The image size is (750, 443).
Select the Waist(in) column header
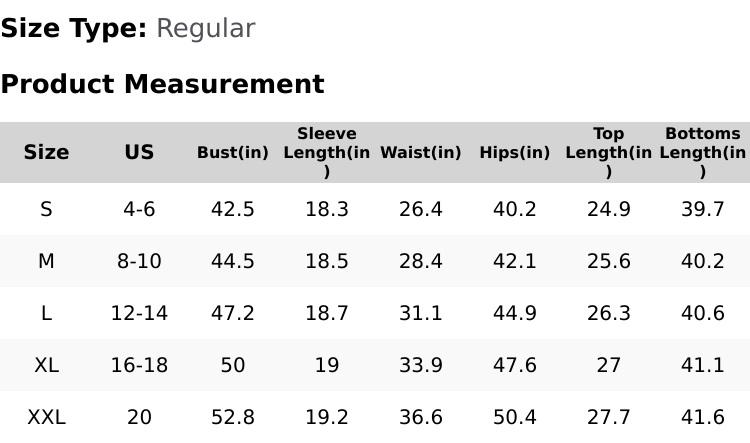pos(421,153)
